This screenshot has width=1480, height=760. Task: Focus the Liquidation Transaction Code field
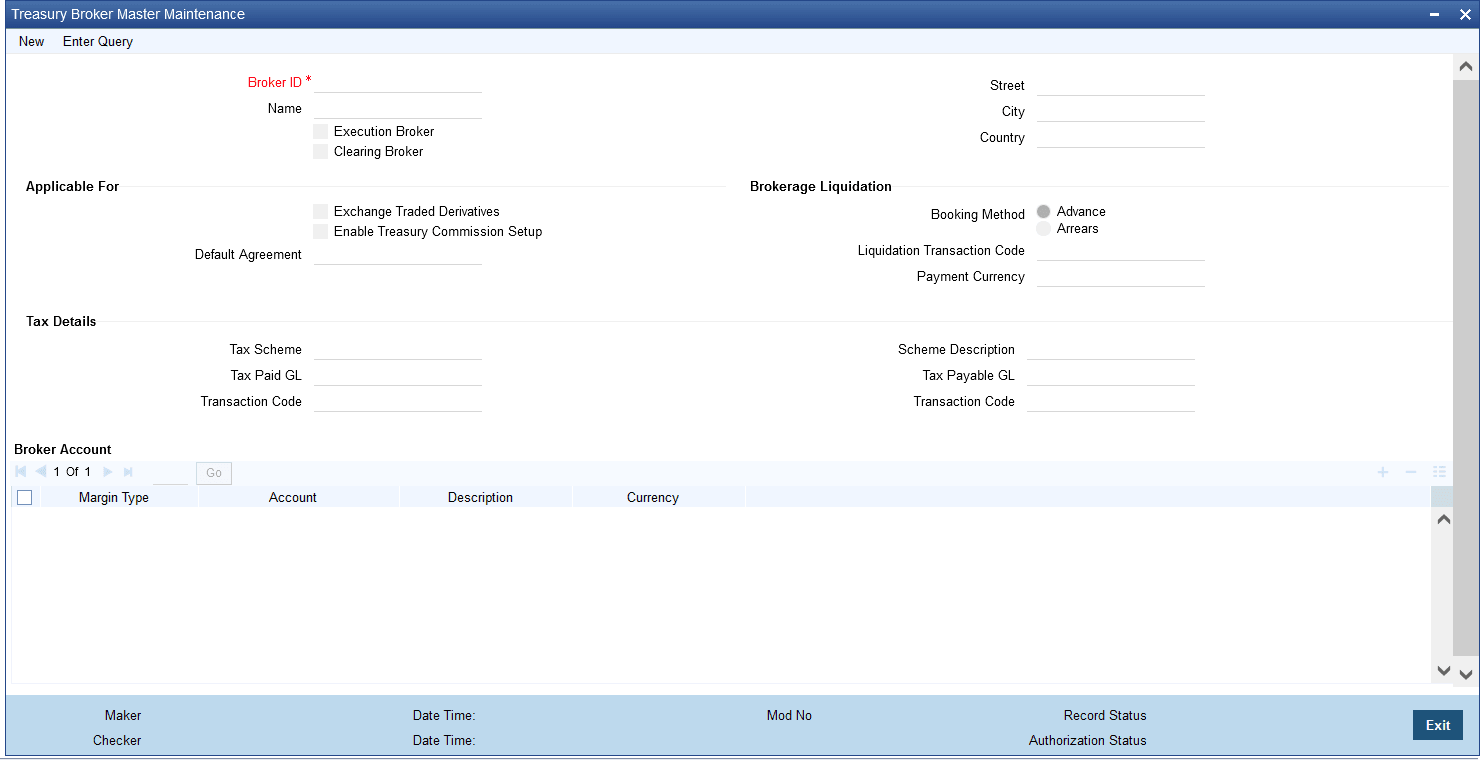1121,250
